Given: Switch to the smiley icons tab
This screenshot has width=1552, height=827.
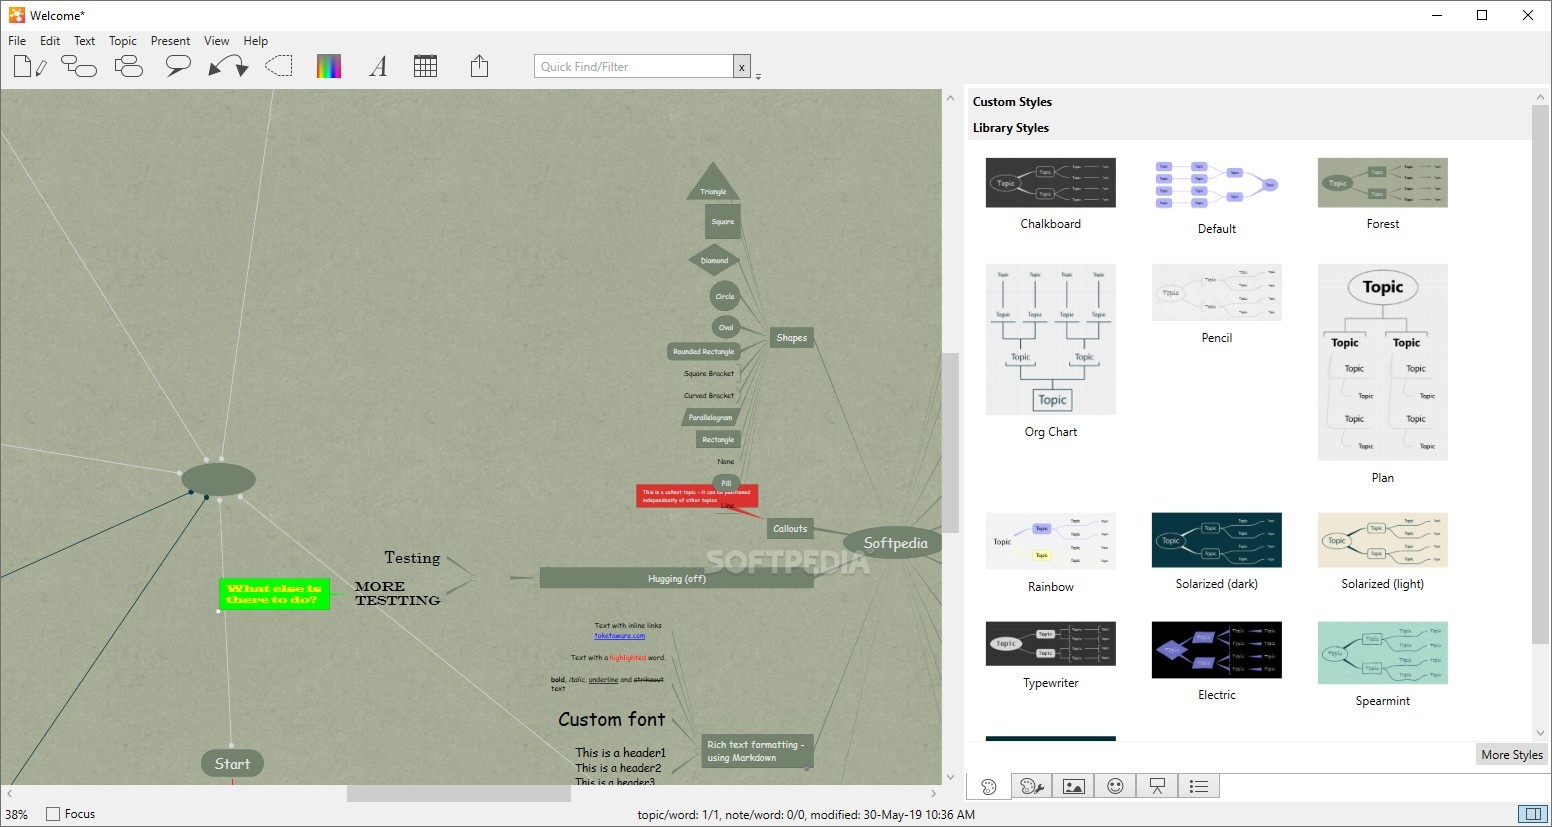Looking at the screenshot, I should point(1115,787).
